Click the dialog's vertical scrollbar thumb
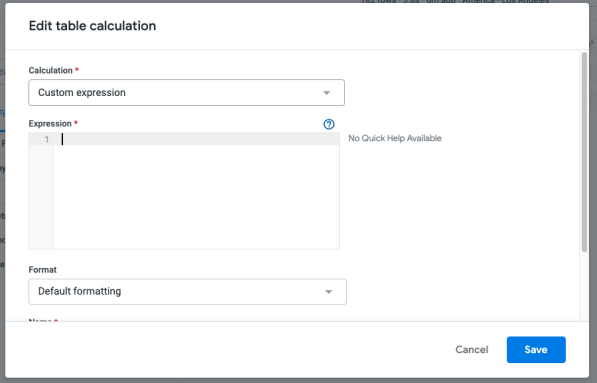Screen dimensions: 597x383 (584, 152)
